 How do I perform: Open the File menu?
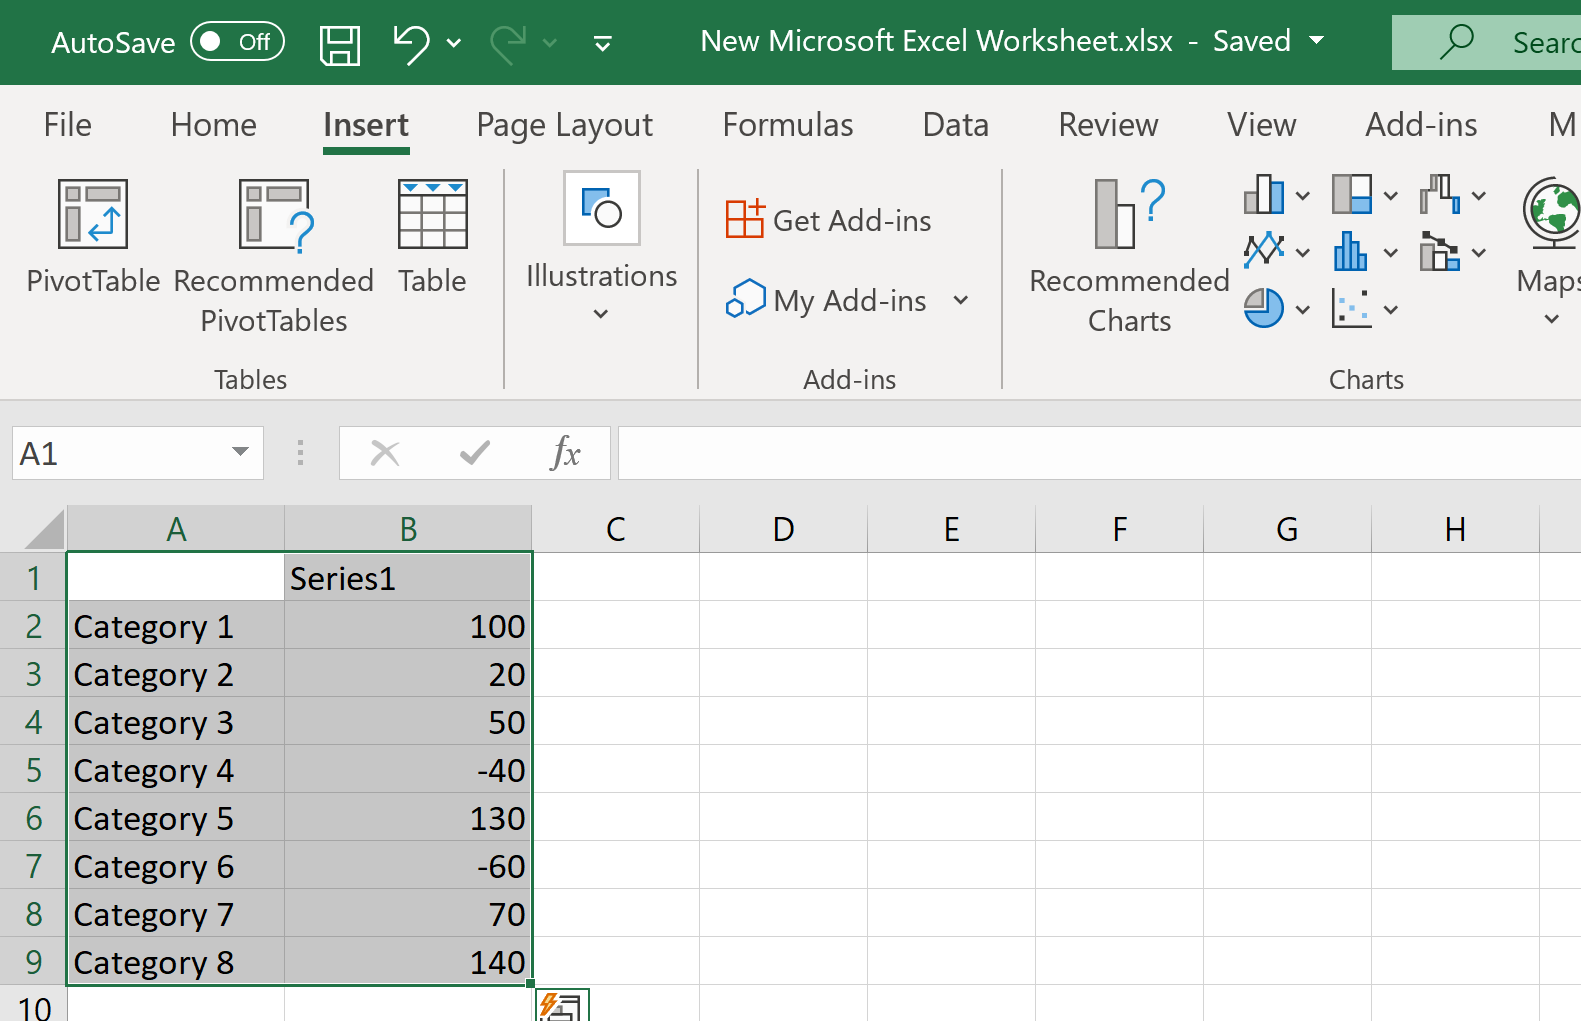(67, 125)
